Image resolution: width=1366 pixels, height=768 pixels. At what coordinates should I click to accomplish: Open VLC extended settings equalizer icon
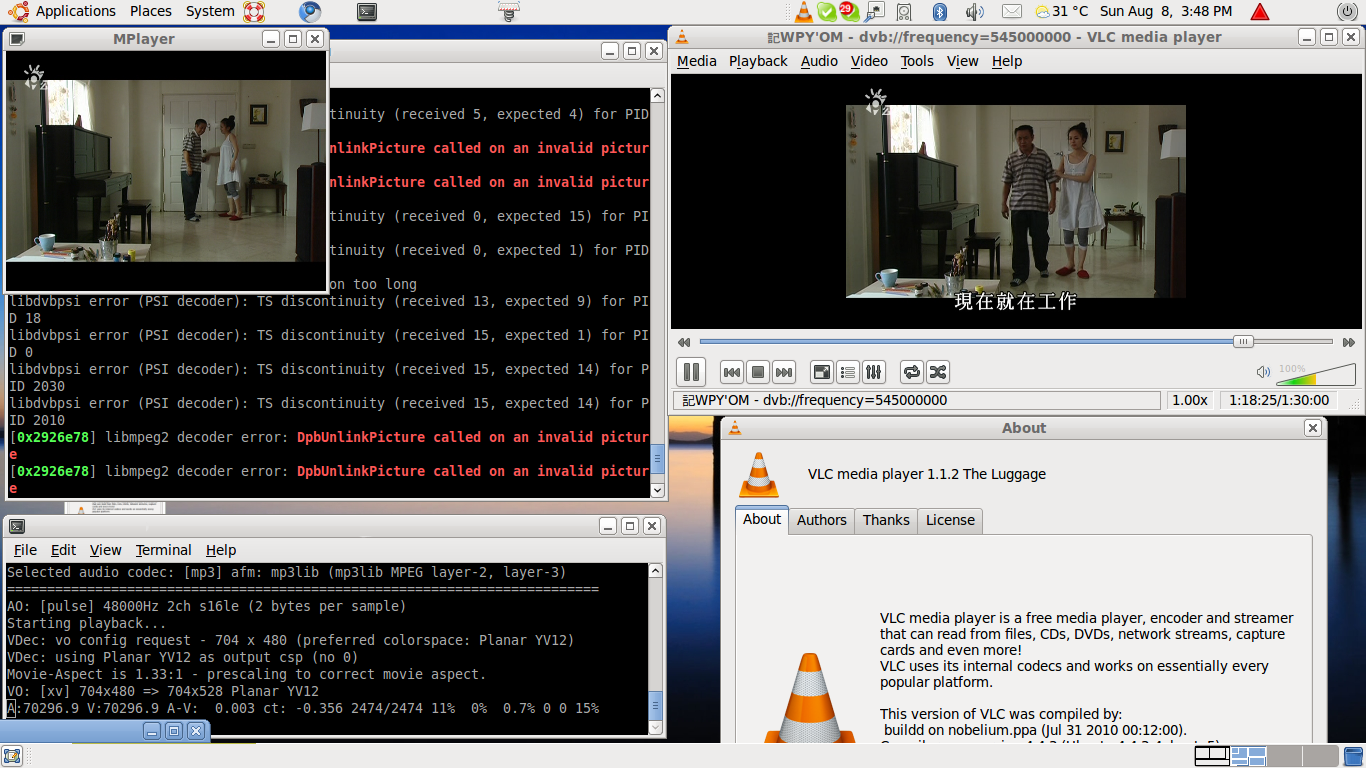[x=874, y=372]
